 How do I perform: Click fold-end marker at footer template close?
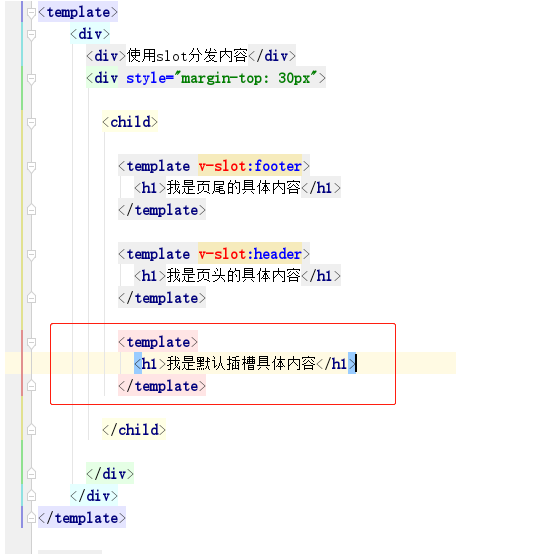[31, 210]
